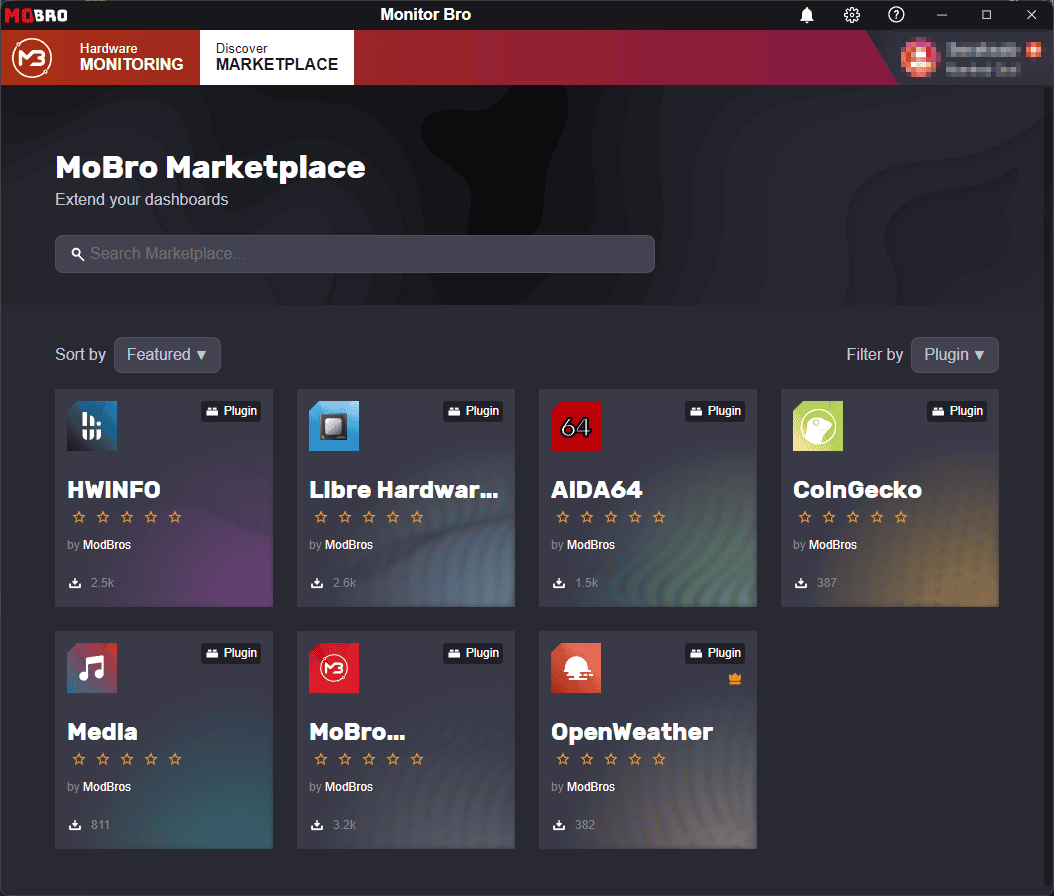Click HWINFO star rating
1054x896 pixels.
point(127,518)
